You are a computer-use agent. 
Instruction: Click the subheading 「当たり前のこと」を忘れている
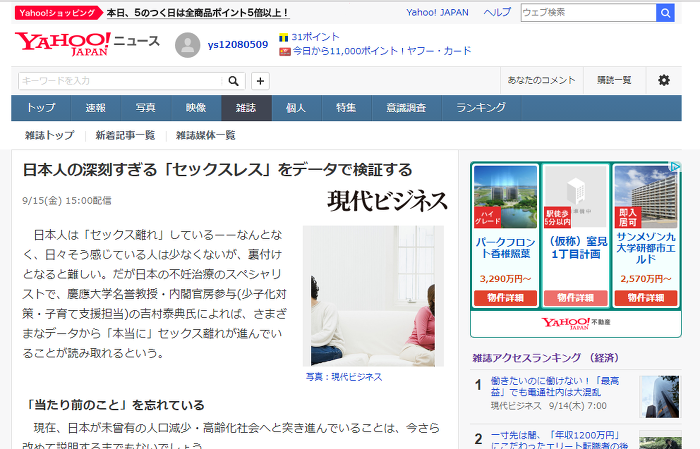click(x=114, y=405)
